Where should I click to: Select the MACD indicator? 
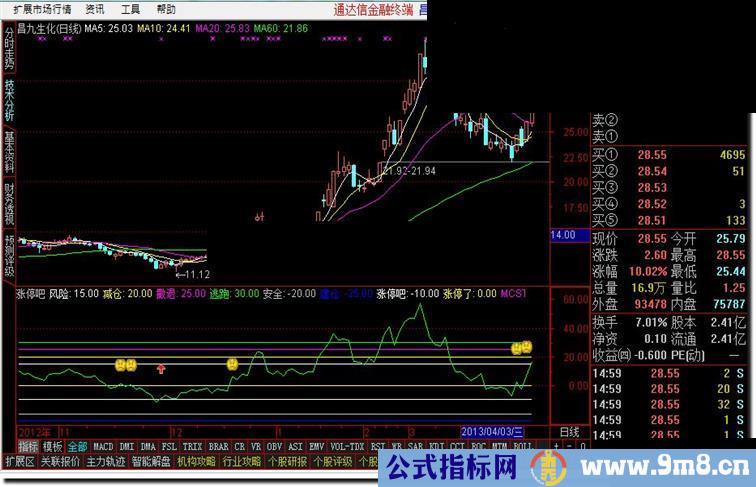point(103,446)
